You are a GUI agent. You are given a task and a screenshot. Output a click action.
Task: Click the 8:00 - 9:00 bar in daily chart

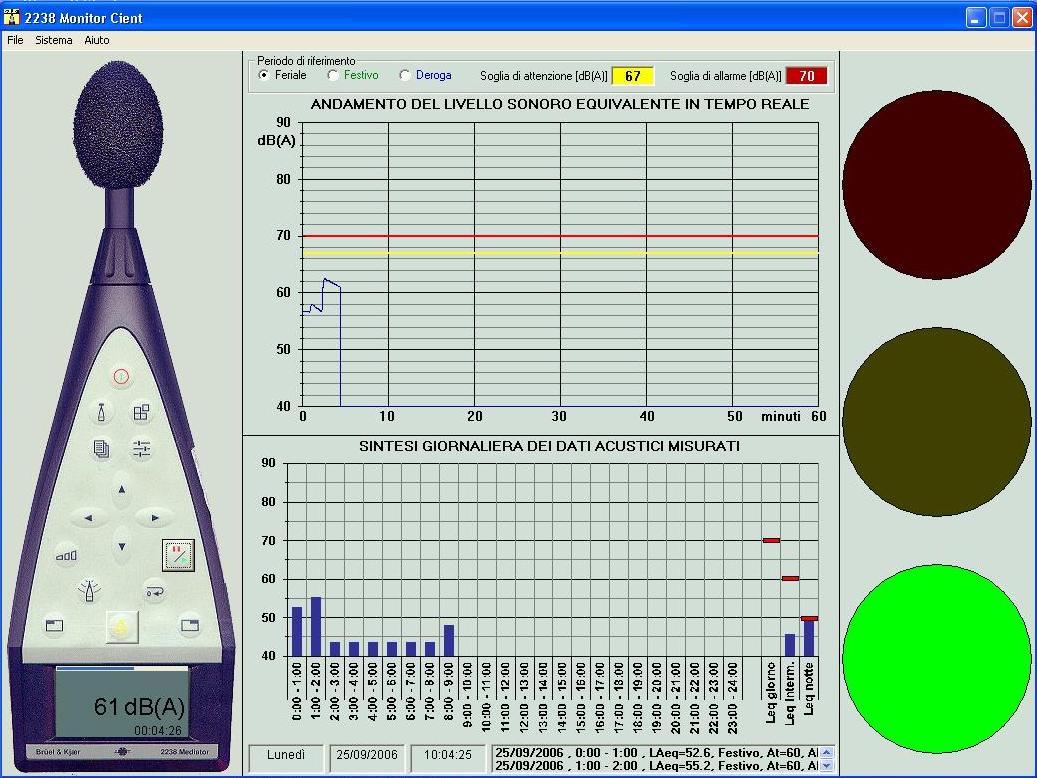point(449,640)
